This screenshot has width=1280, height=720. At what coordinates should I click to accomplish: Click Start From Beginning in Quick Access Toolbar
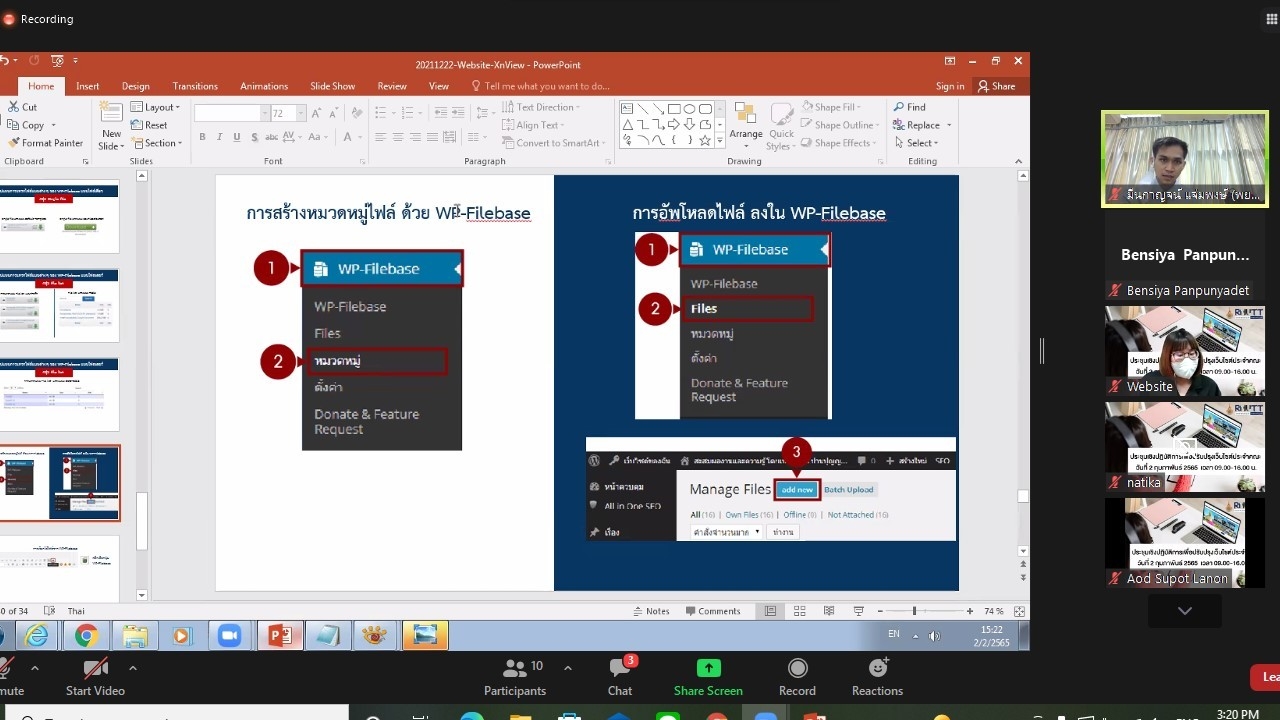pos(57,61)
